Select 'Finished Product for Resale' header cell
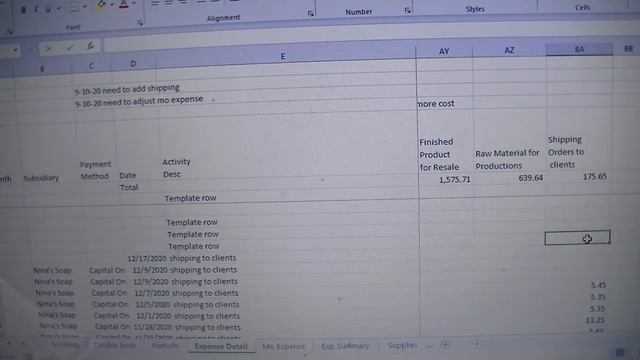The image size is (640, 360). point(439,155)
